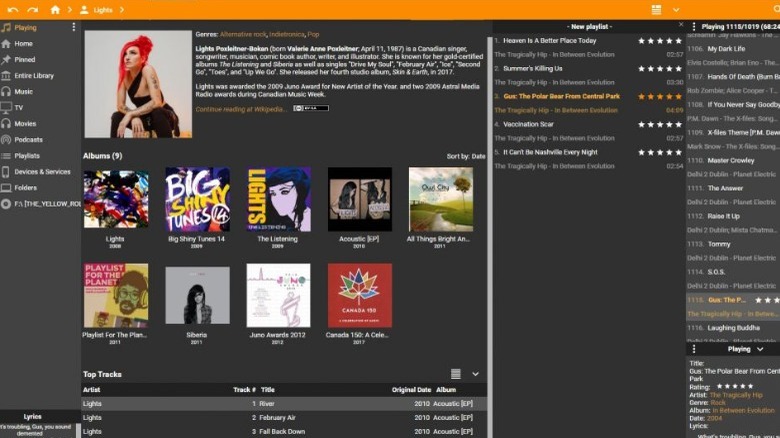Click Continue reading at Wikipedia link
Viewport: 780px width, 438px height.
coord(240,109)
